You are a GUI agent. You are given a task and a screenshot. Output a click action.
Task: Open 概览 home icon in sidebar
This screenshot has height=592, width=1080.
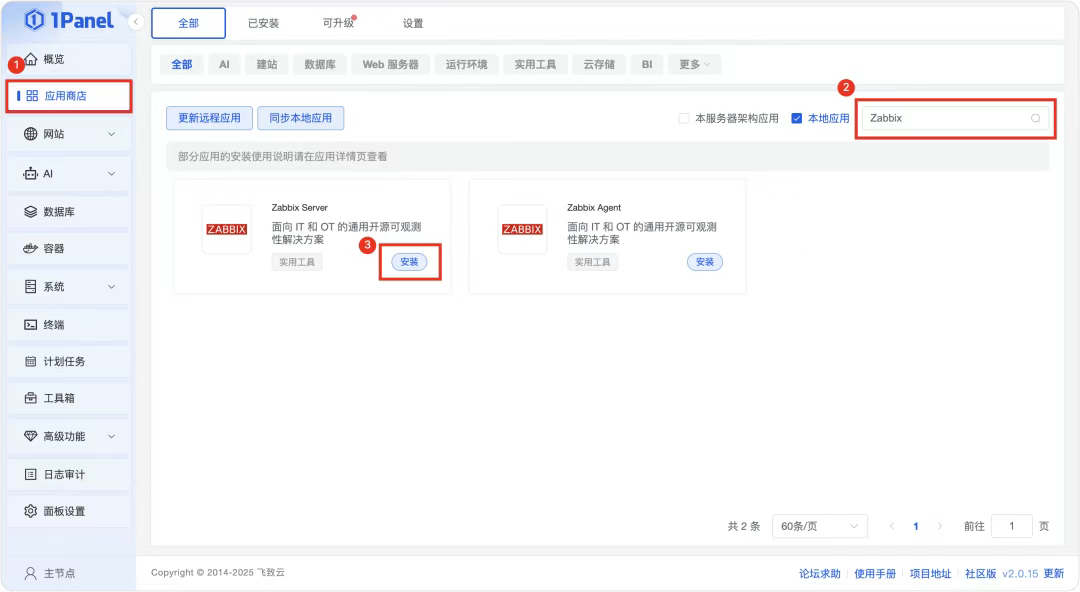point(31,59)
